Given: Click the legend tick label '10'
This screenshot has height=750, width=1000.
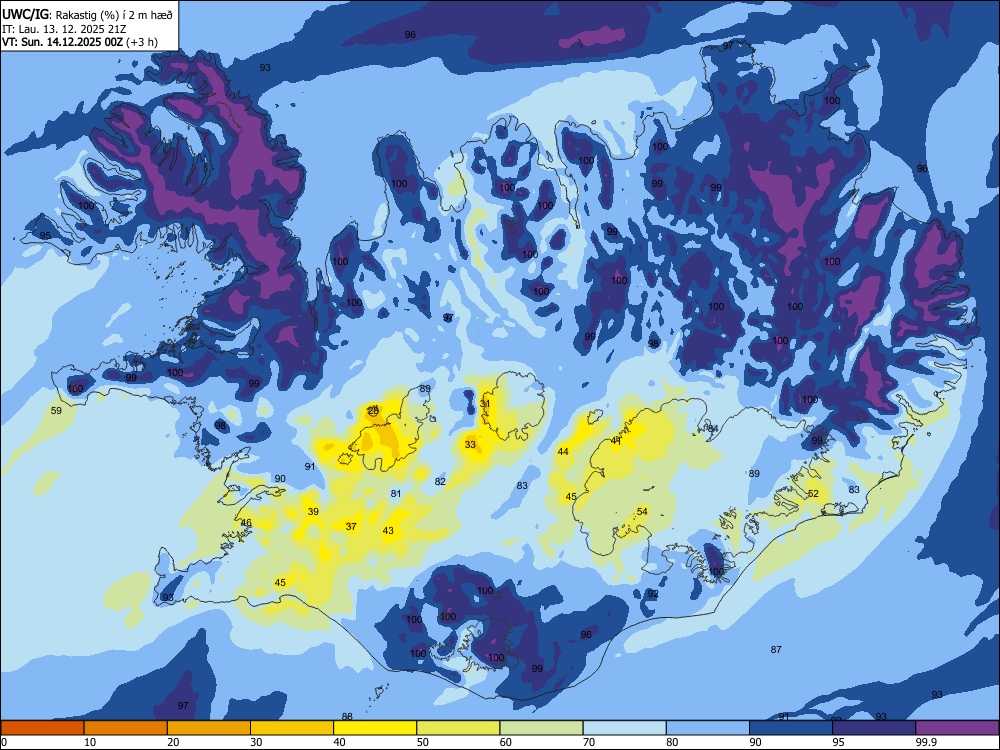Looking at the screenshot, I should (90, 742).
